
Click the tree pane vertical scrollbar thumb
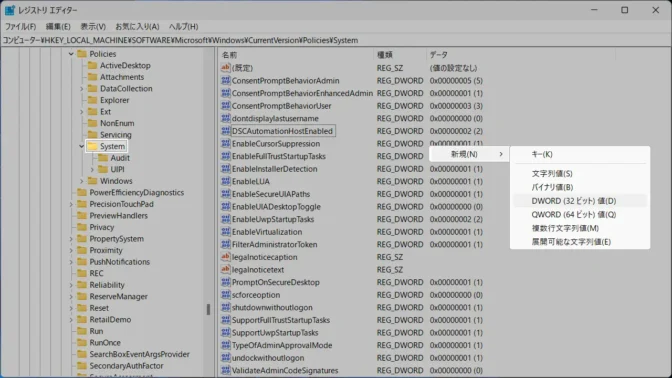click(x=208, y=309)
